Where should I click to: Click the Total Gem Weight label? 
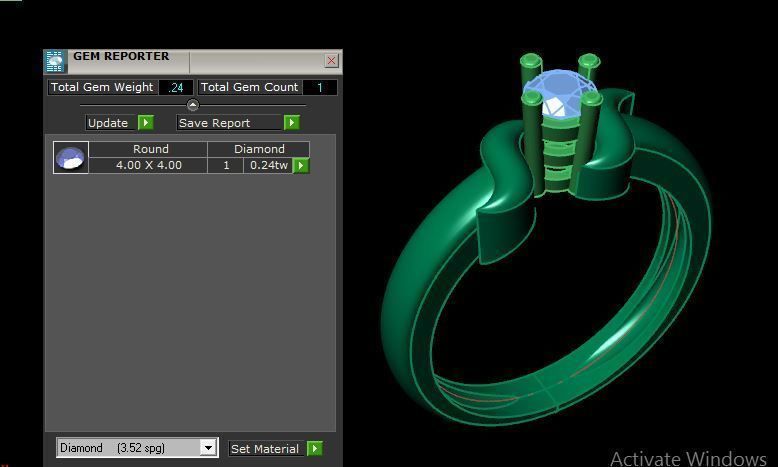pos(102,87)
